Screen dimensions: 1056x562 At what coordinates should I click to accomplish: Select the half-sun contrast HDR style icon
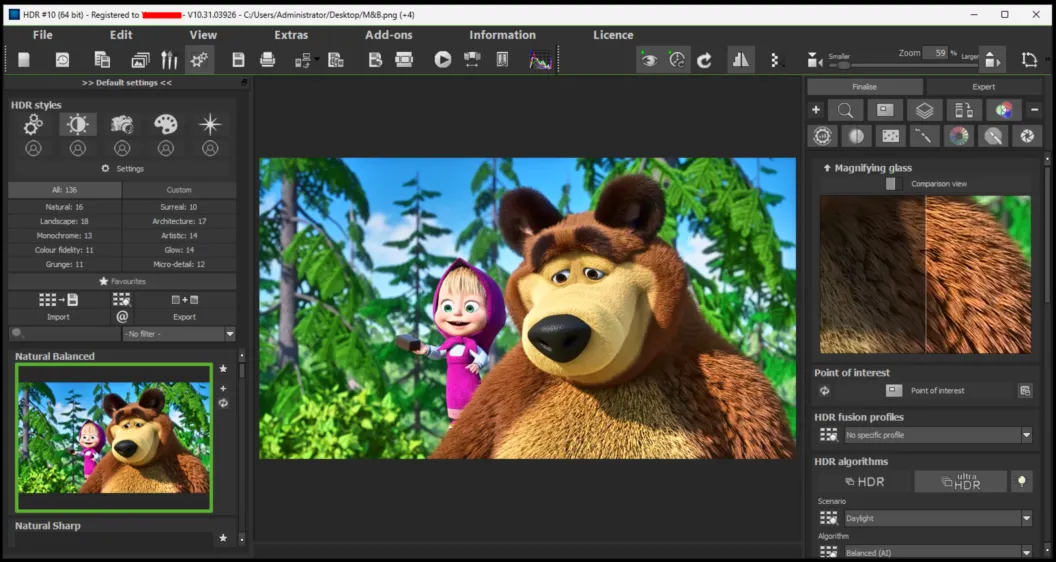pos(77,124)
